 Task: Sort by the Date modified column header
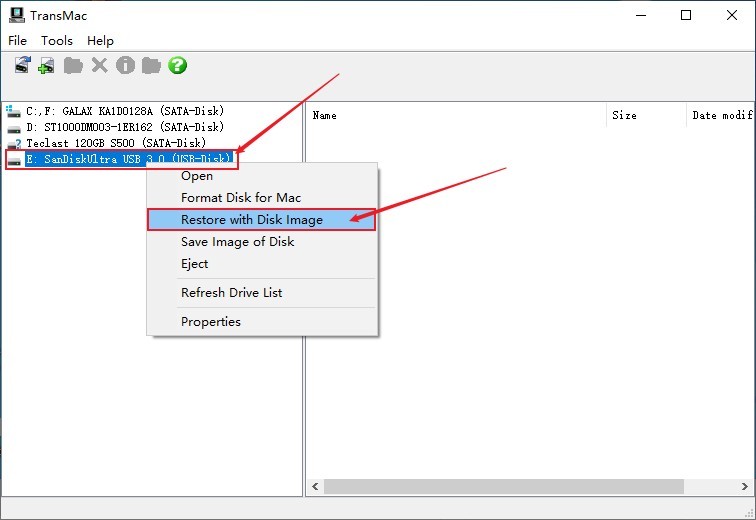pyautogui.click(x=720, y=115)
